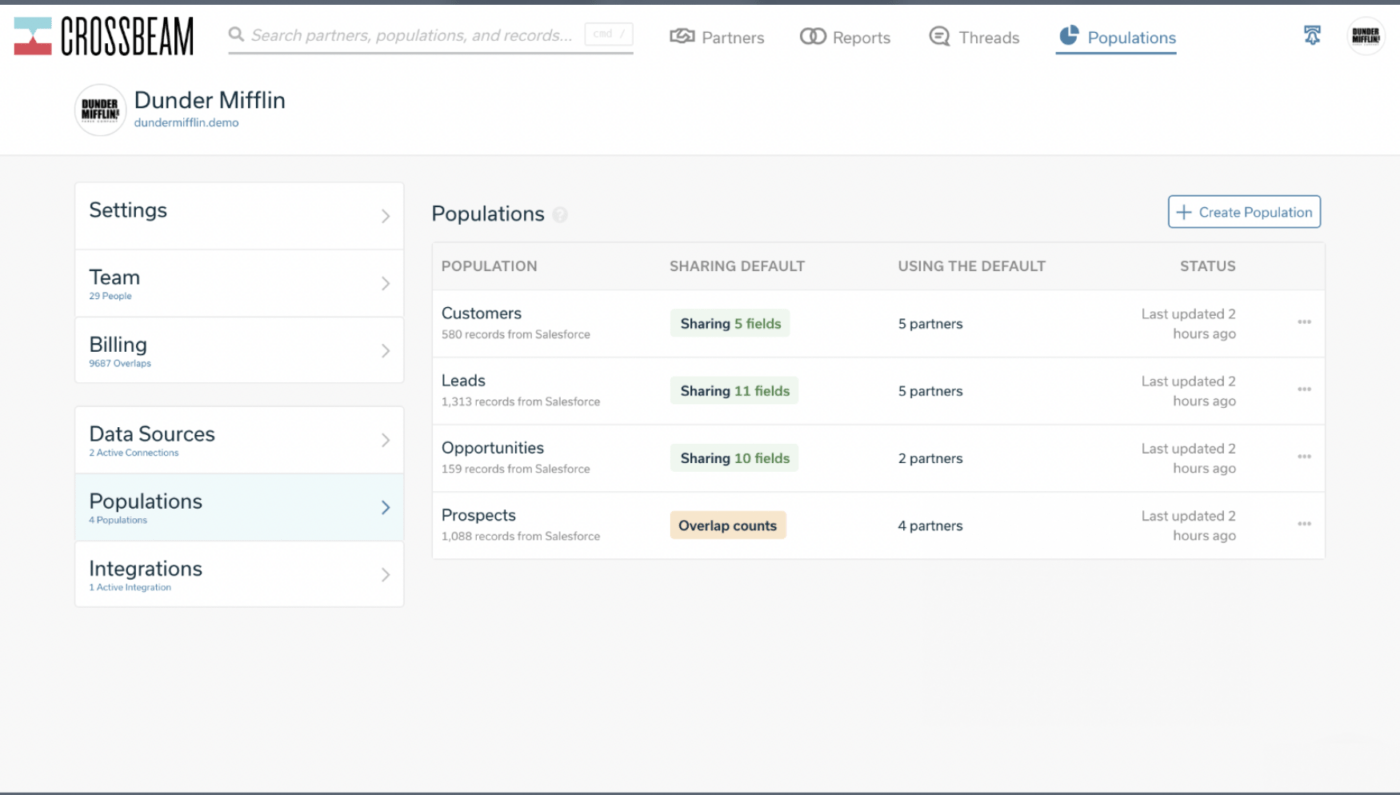Click the Overlap counts badge

point(728,526)
